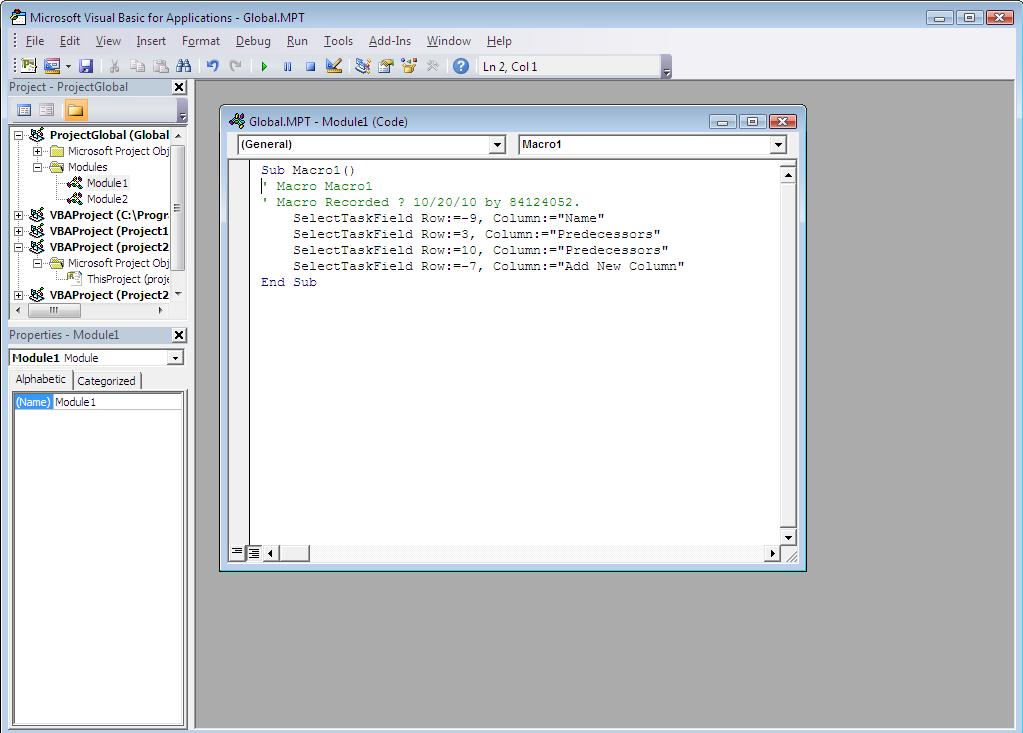1023x733 pixels.
Task: Switch to the Alphabetic tab
Action: coord(40,379)
